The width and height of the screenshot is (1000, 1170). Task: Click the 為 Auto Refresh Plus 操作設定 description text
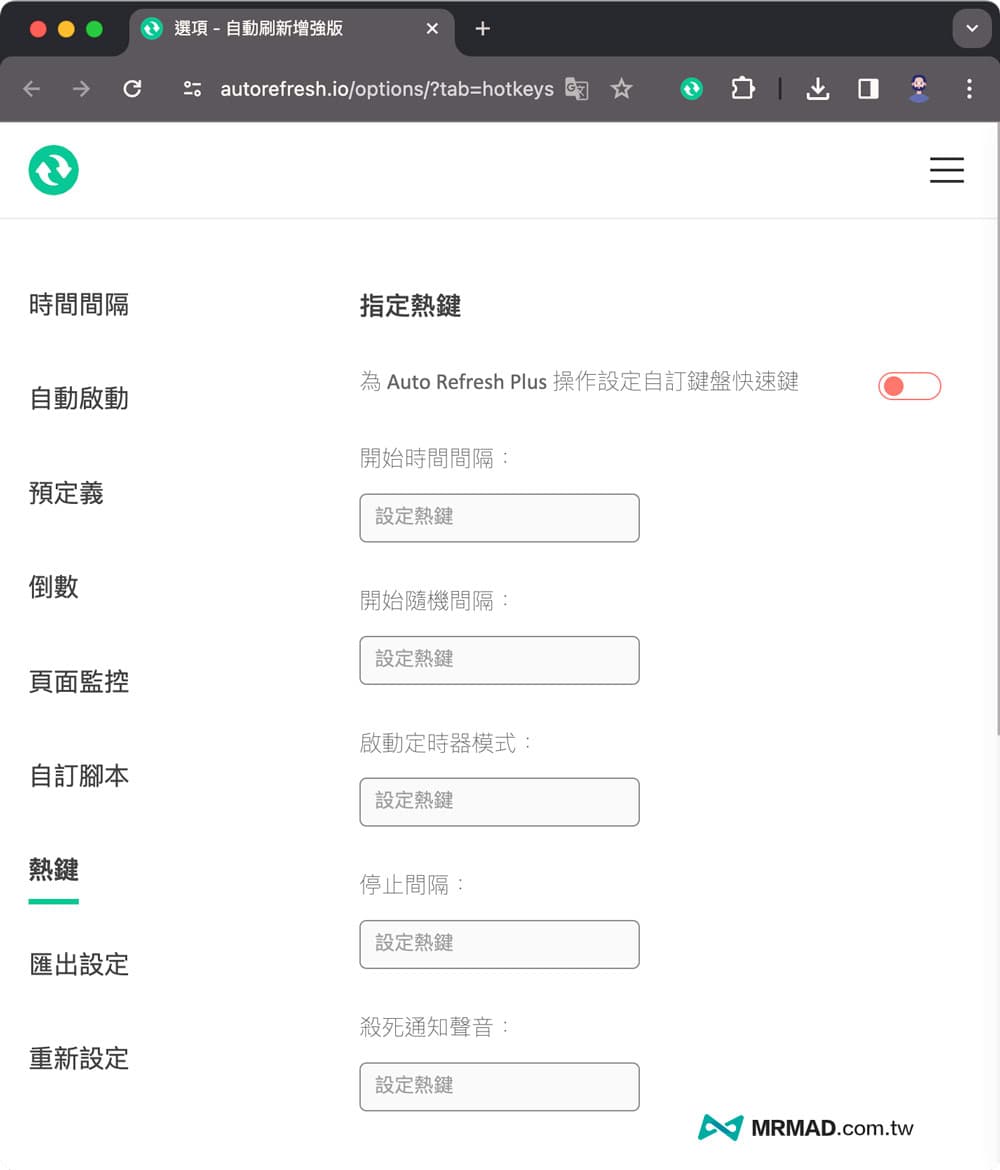pos(579,382)
